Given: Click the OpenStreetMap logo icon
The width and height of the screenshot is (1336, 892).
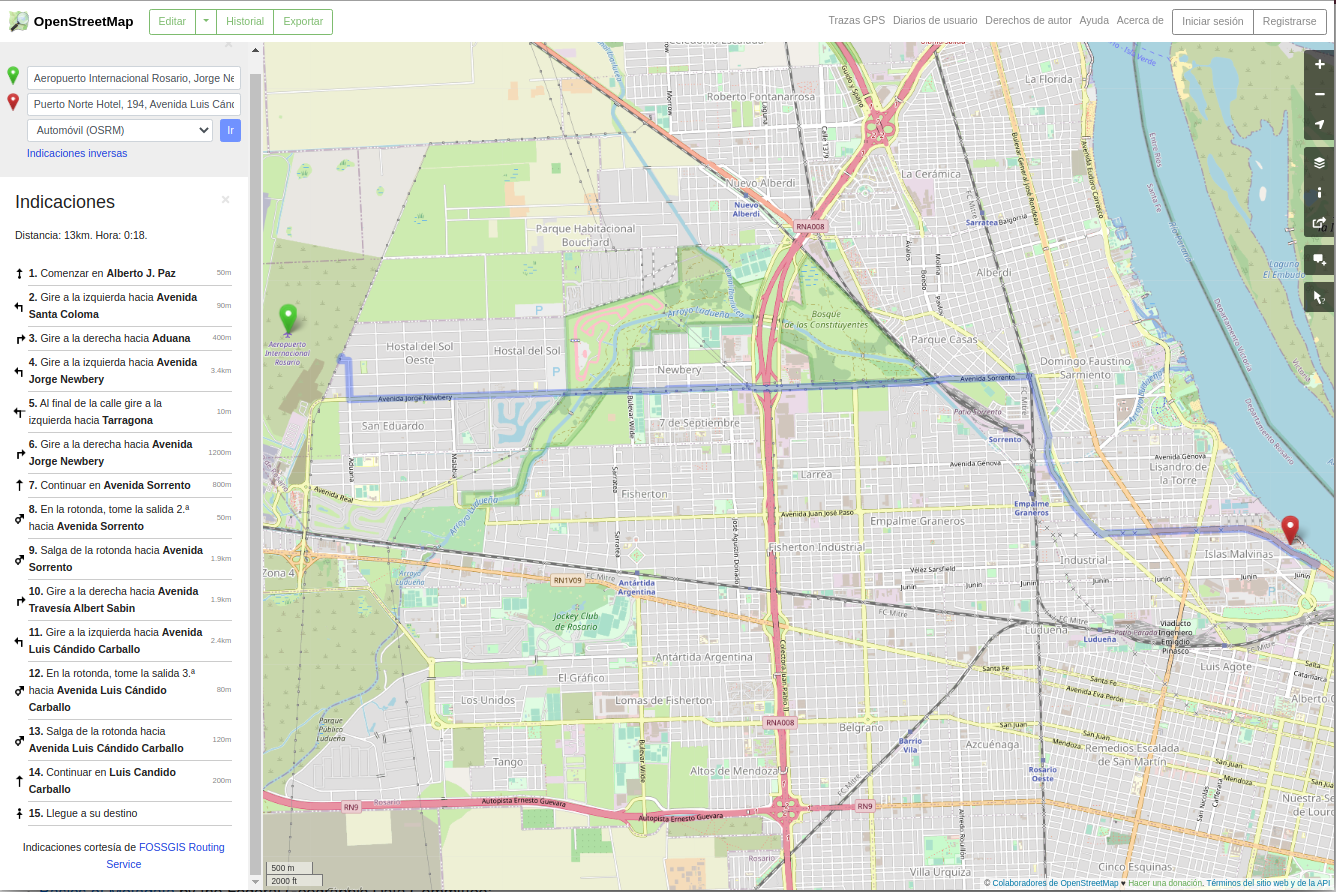Looking at the screenshot, I should pos(18,21).
